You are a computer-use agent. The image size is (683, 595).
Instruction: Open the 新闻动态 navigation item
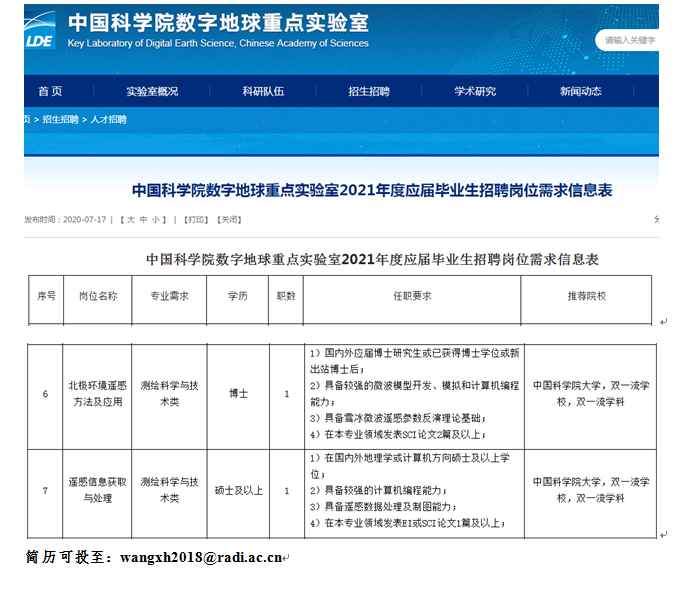tap(581, 91)
